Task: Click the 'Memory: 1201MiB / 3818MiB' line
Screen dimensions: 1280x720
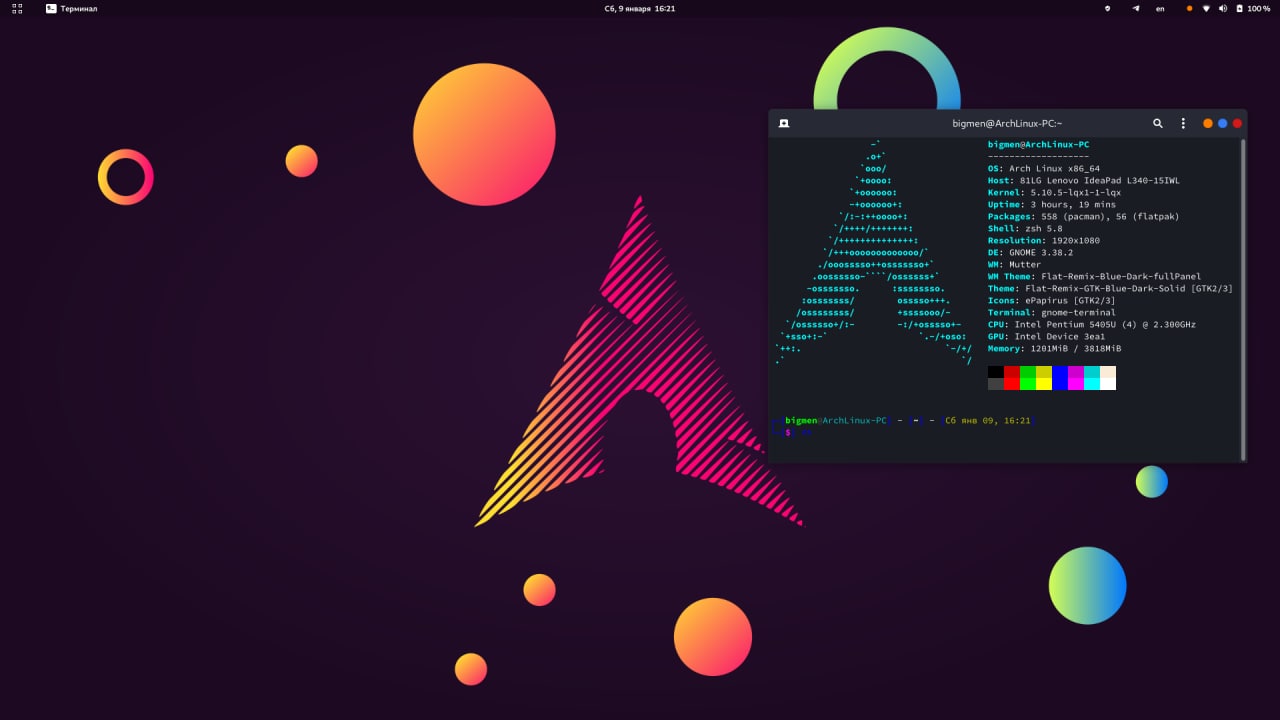Action: 1054,349
